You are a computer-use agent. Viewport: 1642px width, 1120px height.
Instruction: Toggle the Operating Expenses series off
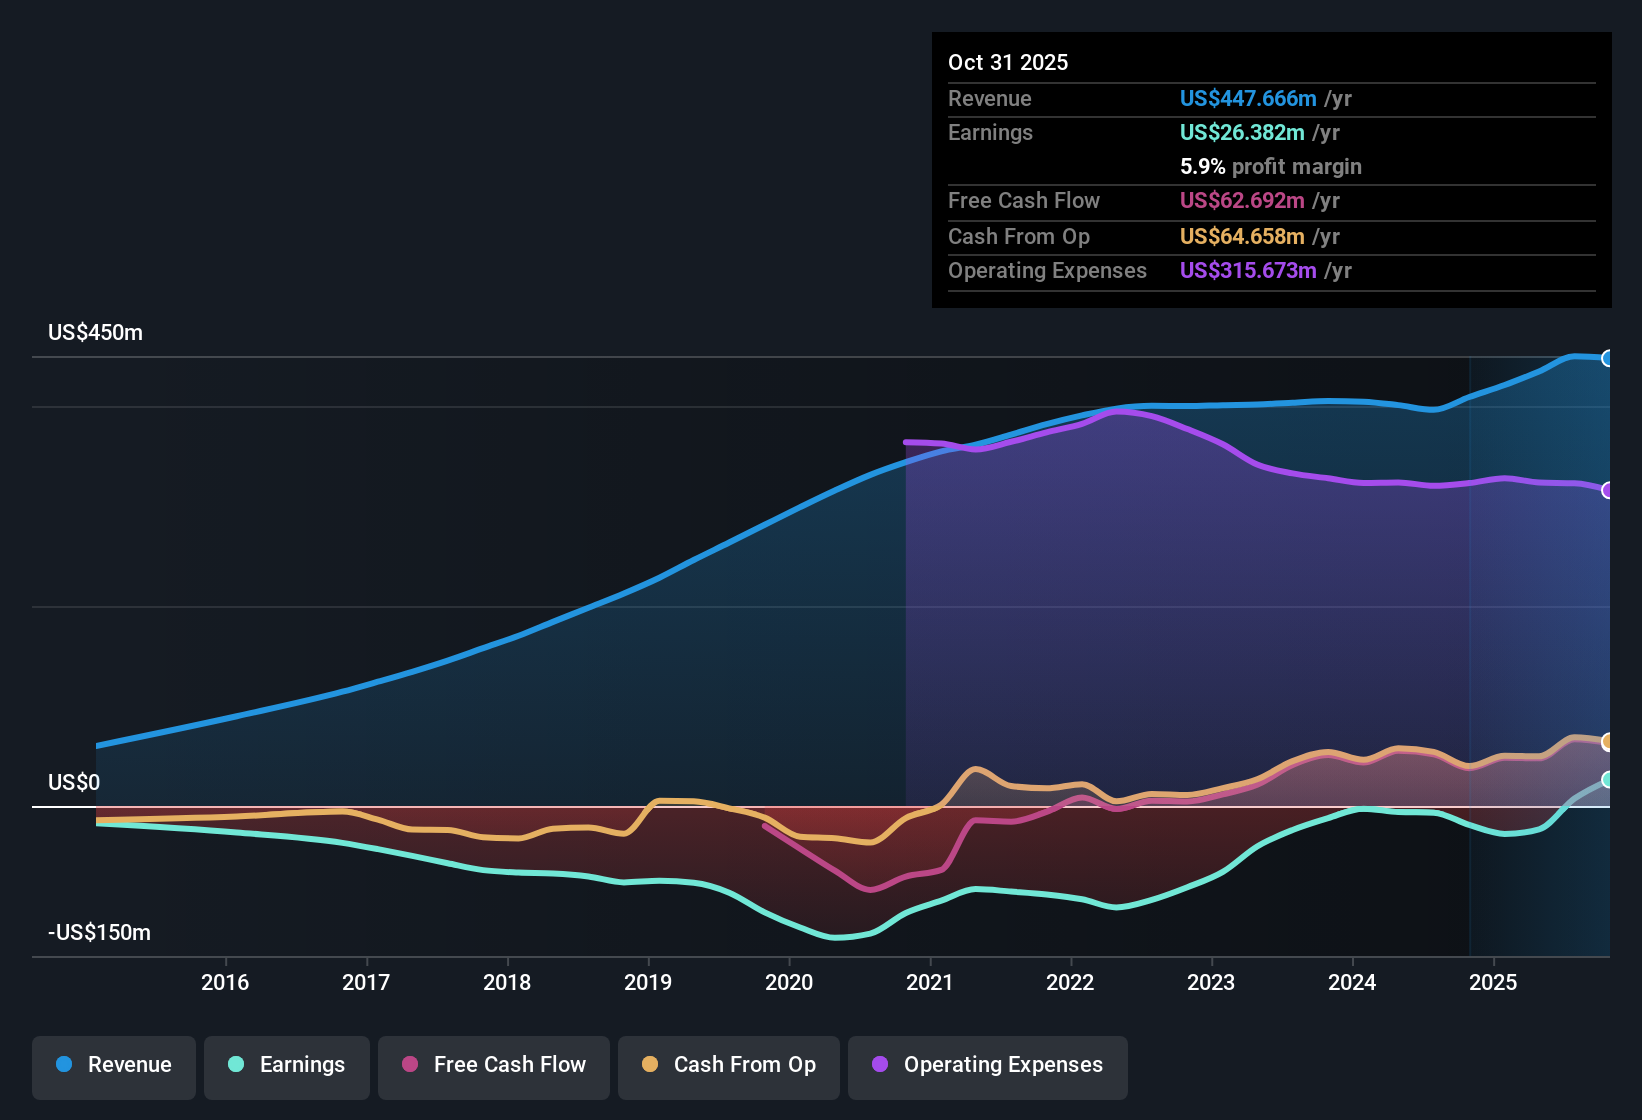pos(988,1065)
